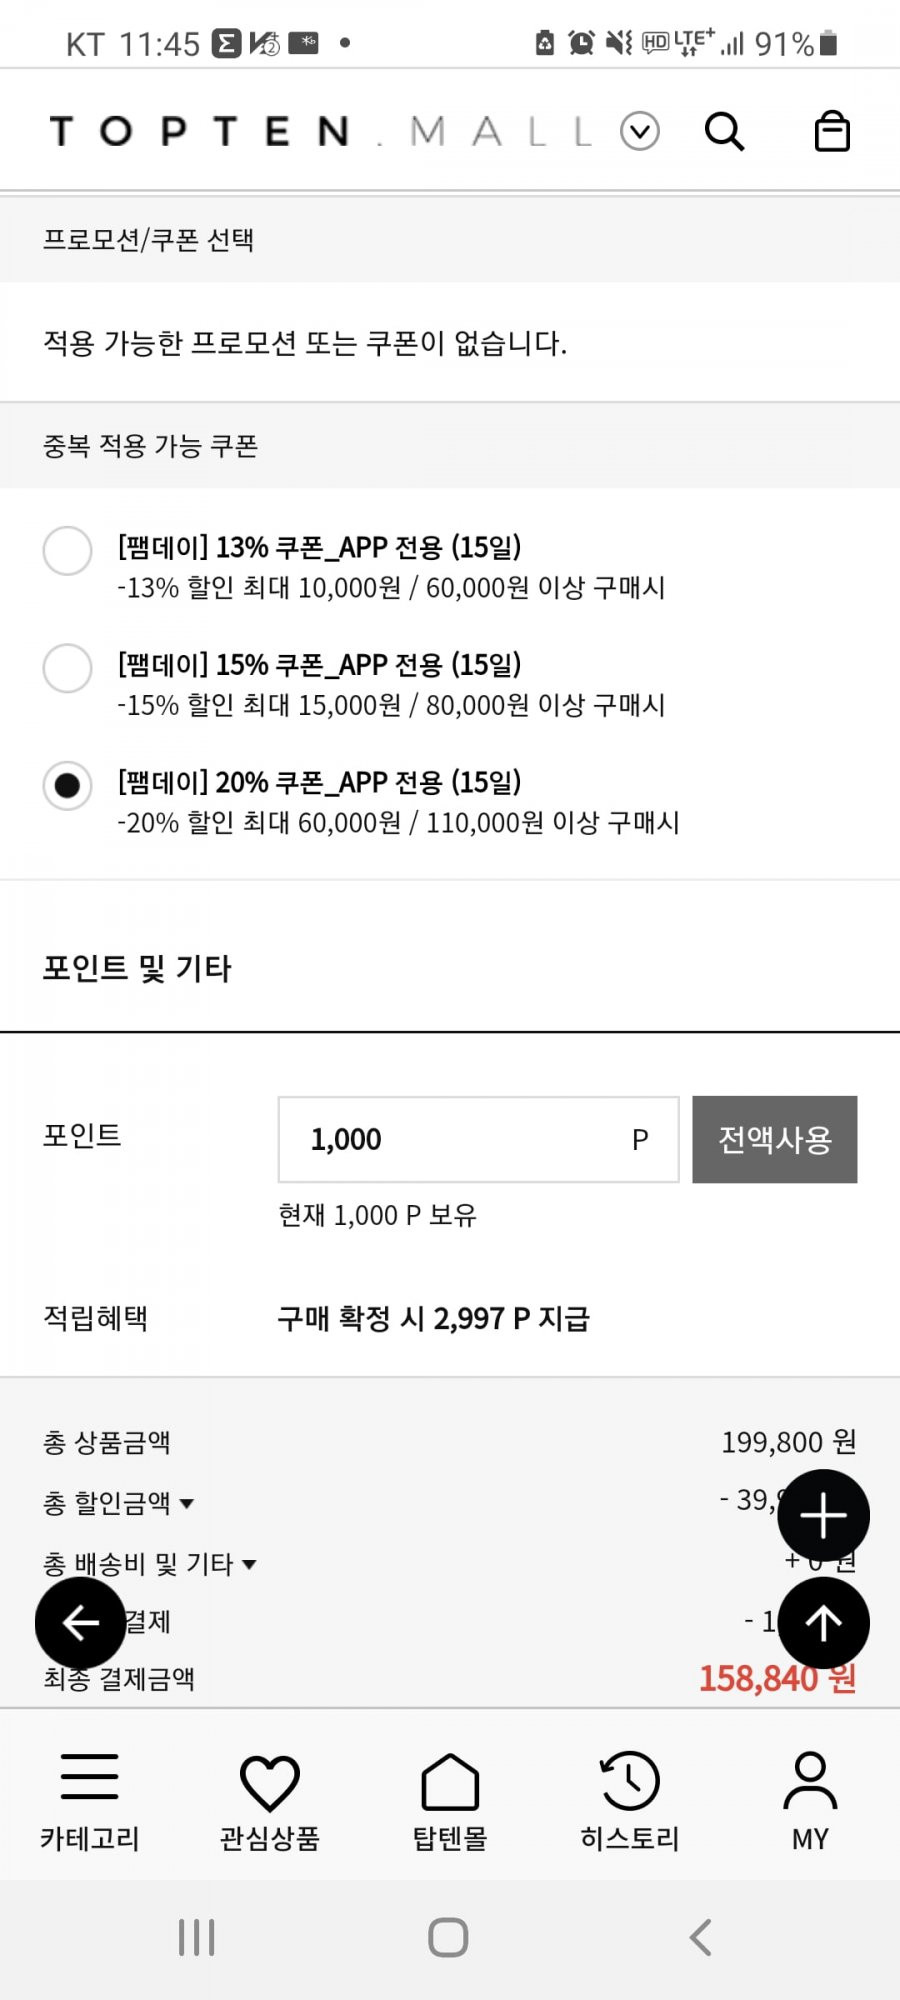The width and height of the screenshot is (900, 2000).
Task: Open the TOPTEN MALL circled chevron dropdown
Action: point(640,131)
